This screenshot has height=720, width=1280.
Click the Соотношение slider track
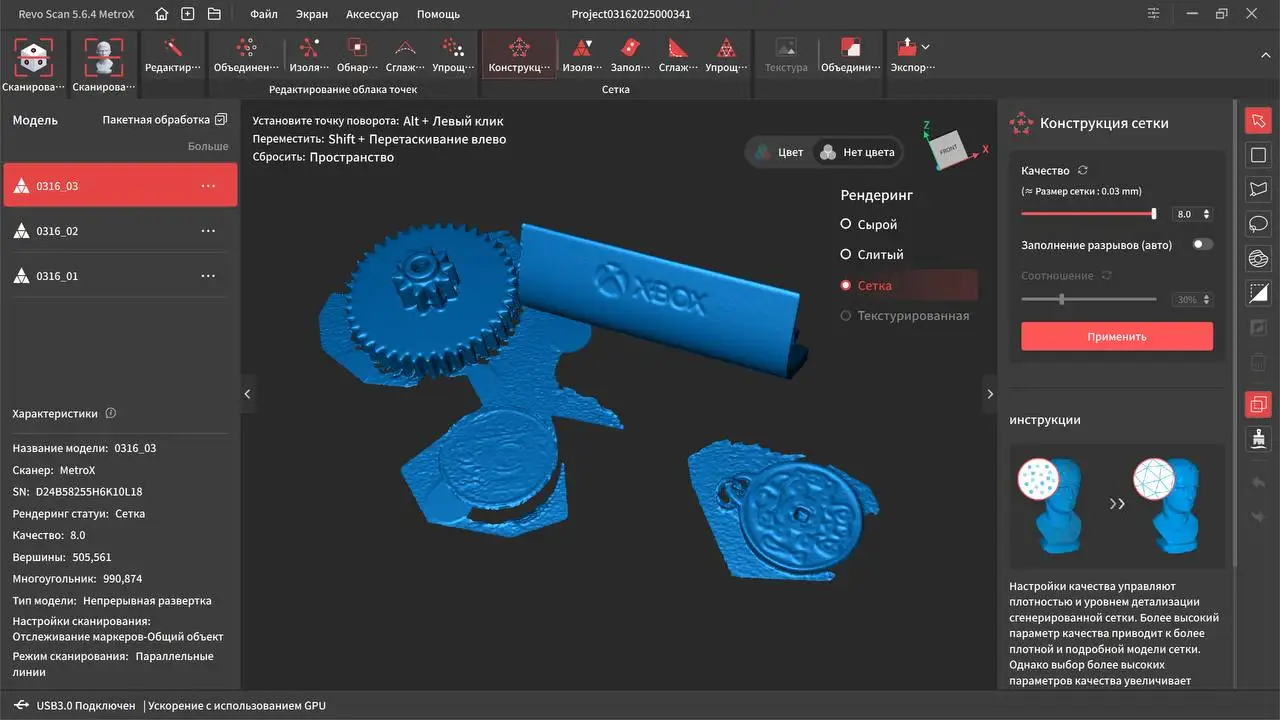pyautogui.click(x=1088, y=299)
